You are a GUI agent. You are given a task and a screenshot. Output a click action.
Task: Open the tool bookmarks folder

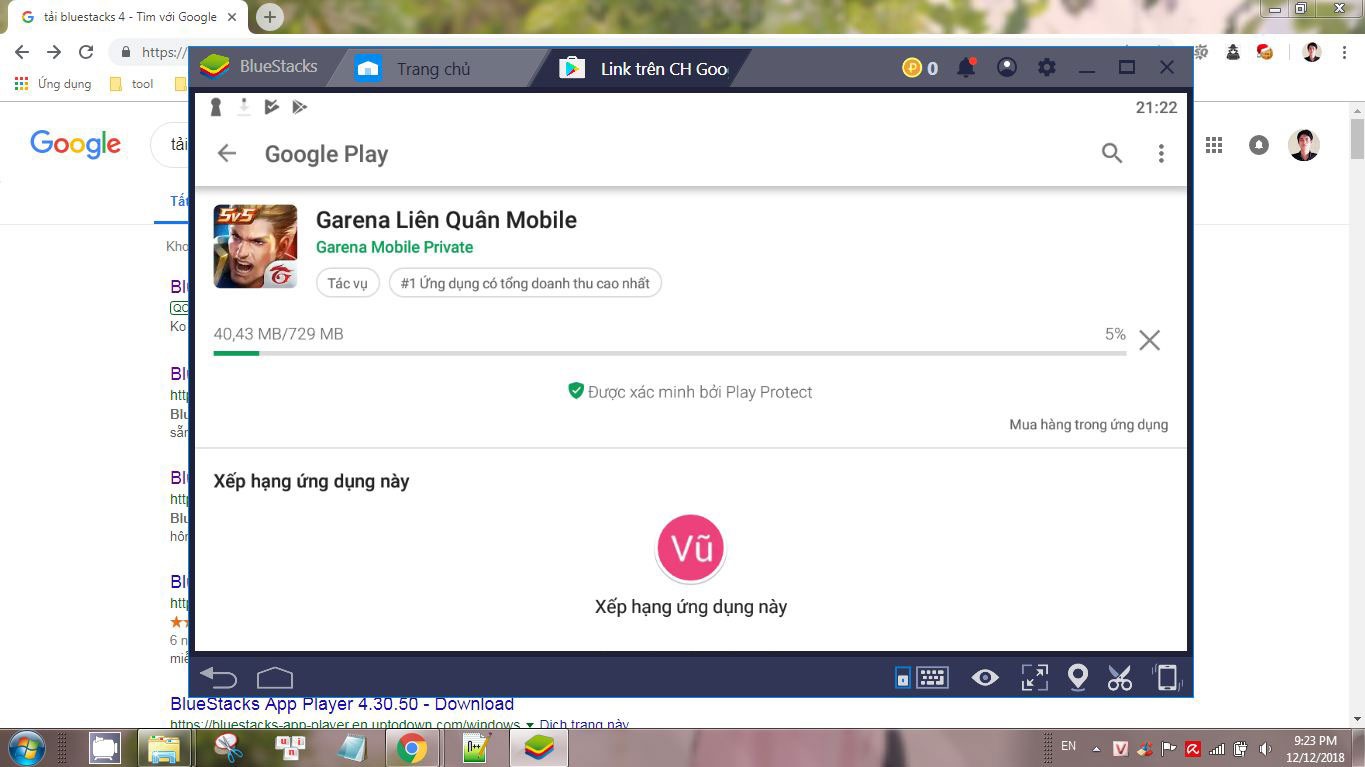tap(131, 84)
